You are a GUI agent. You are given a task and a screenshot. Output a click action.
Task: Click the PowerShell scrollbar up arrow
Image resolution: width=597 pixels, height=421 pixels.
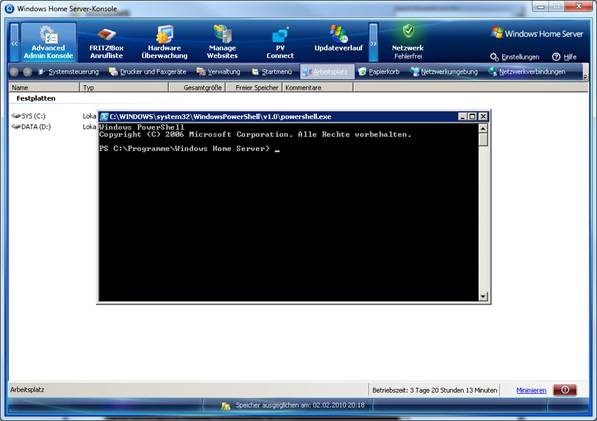coord(483,128)
